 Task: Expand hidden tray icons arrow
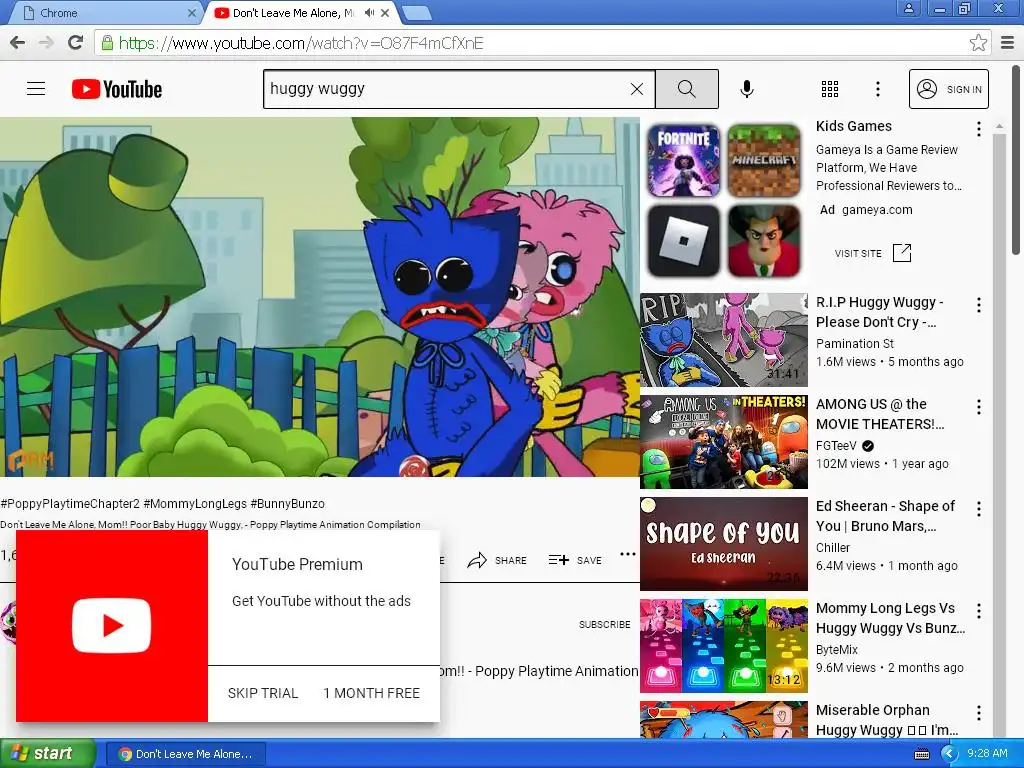point(949,754)
